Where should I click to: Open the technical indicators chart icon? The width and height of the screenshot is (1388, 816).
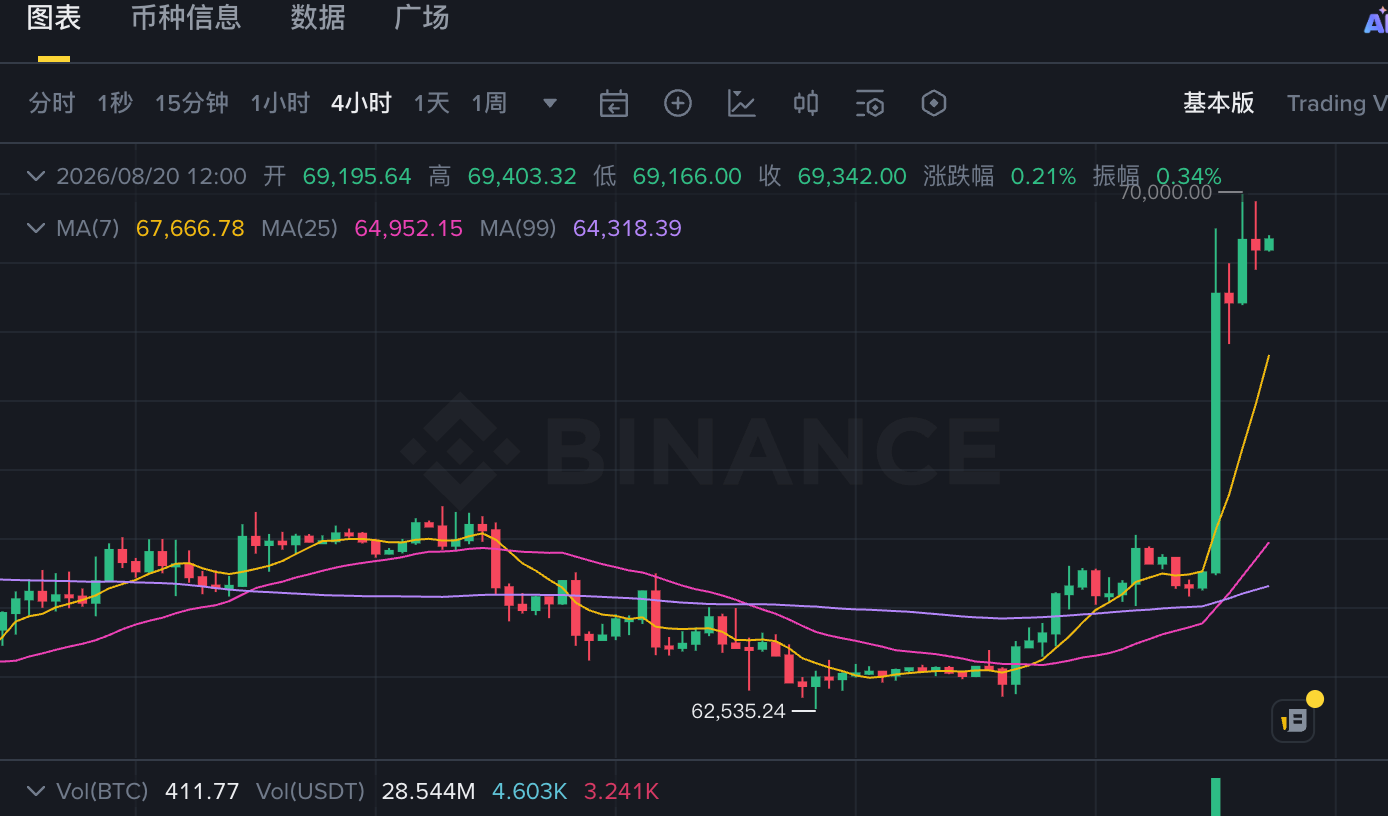pyautogui.click(x=742, y=103)
